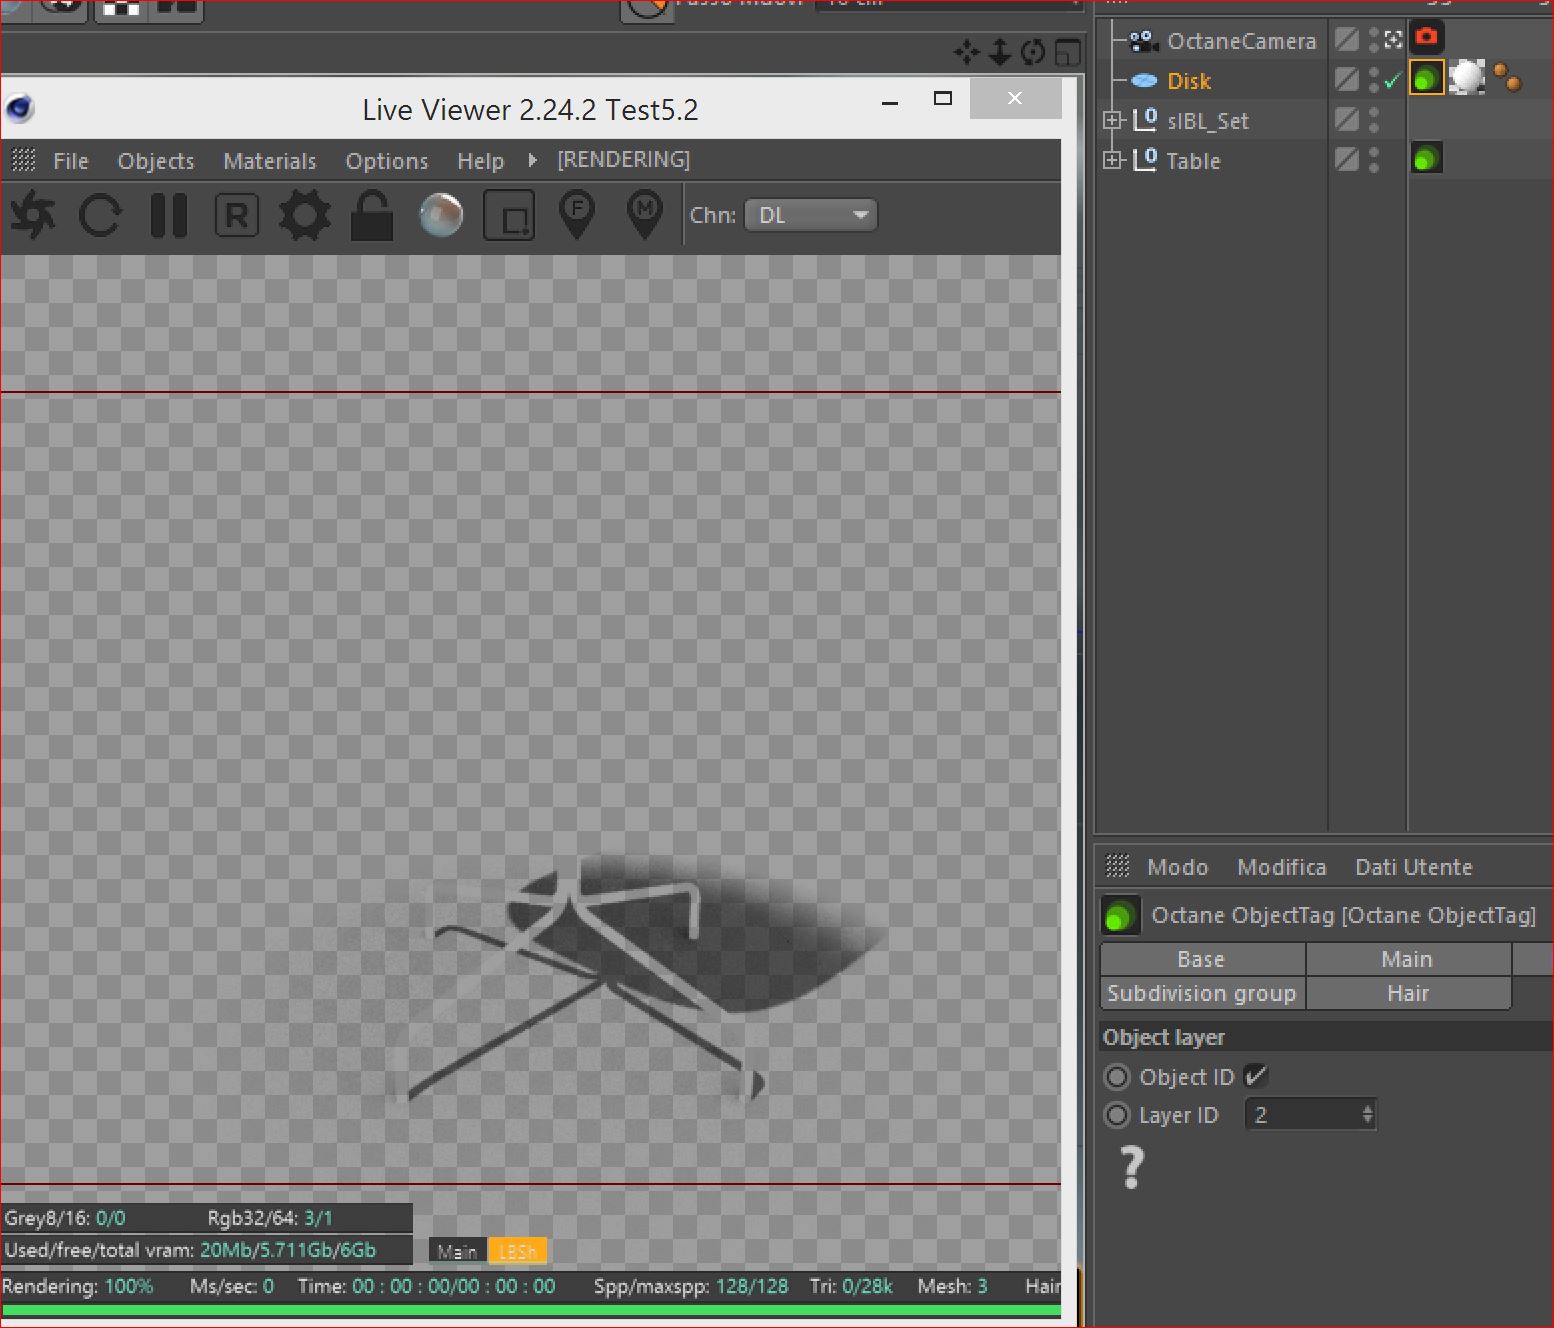Activate the F focus picker pin
1554x1328 pixels.
tap(577, 215)
